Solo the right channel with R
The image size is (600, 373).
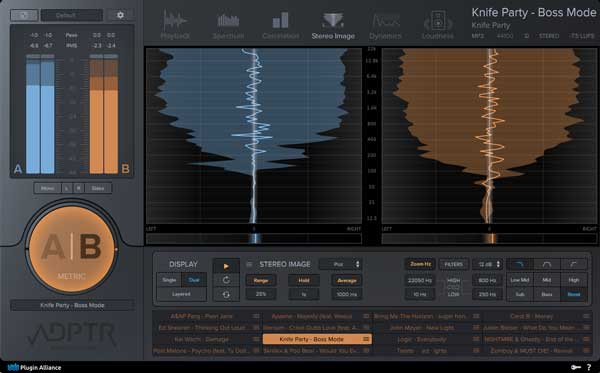pyautogui.click(x=79, y=188)
